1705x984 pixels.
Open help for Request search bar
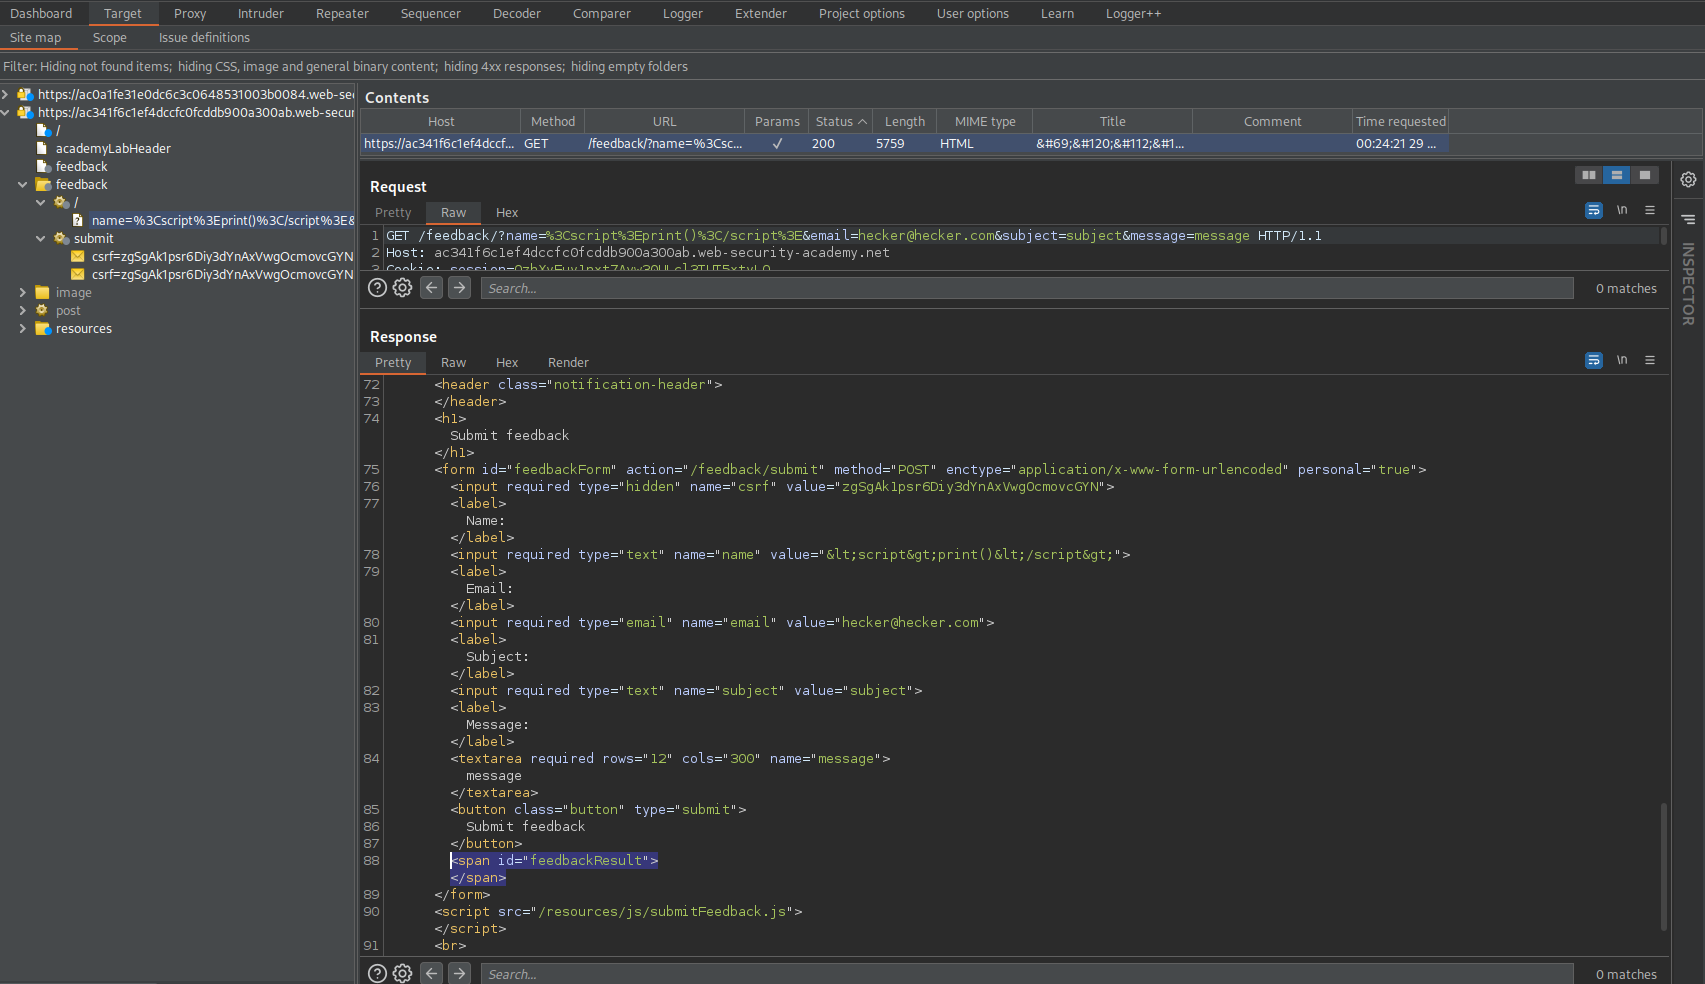click(x=377, y=288)
